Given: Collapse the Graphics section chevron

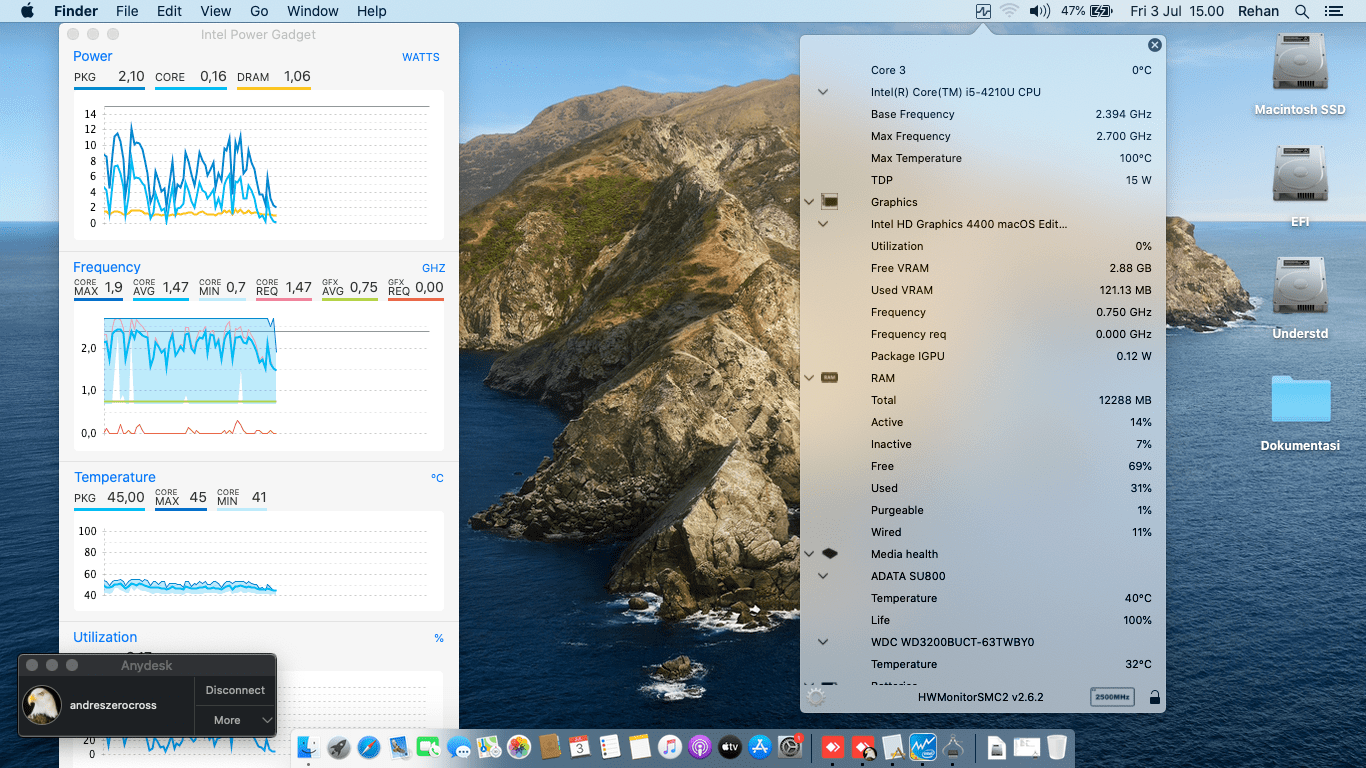Looking at the screenshot, I should 809,202.
